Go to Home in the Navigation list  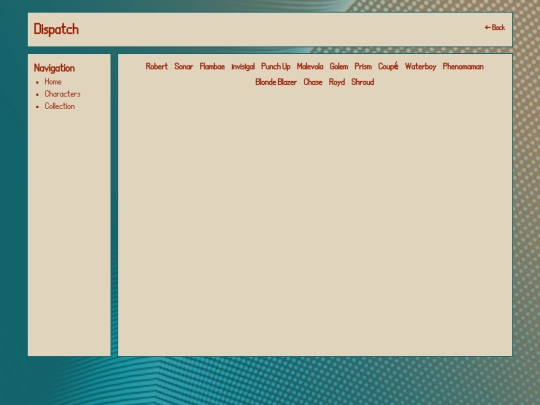tap(53, 82)
